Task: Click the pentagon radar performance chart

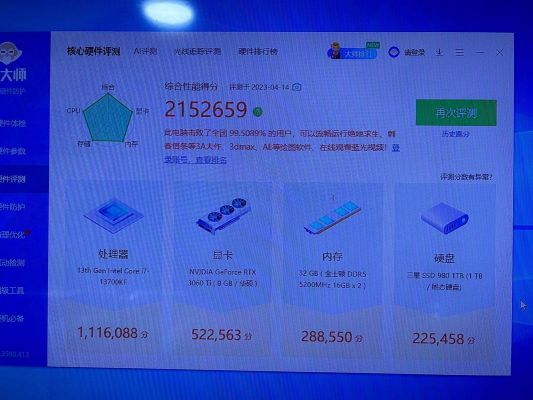Action: pos(108,118)
